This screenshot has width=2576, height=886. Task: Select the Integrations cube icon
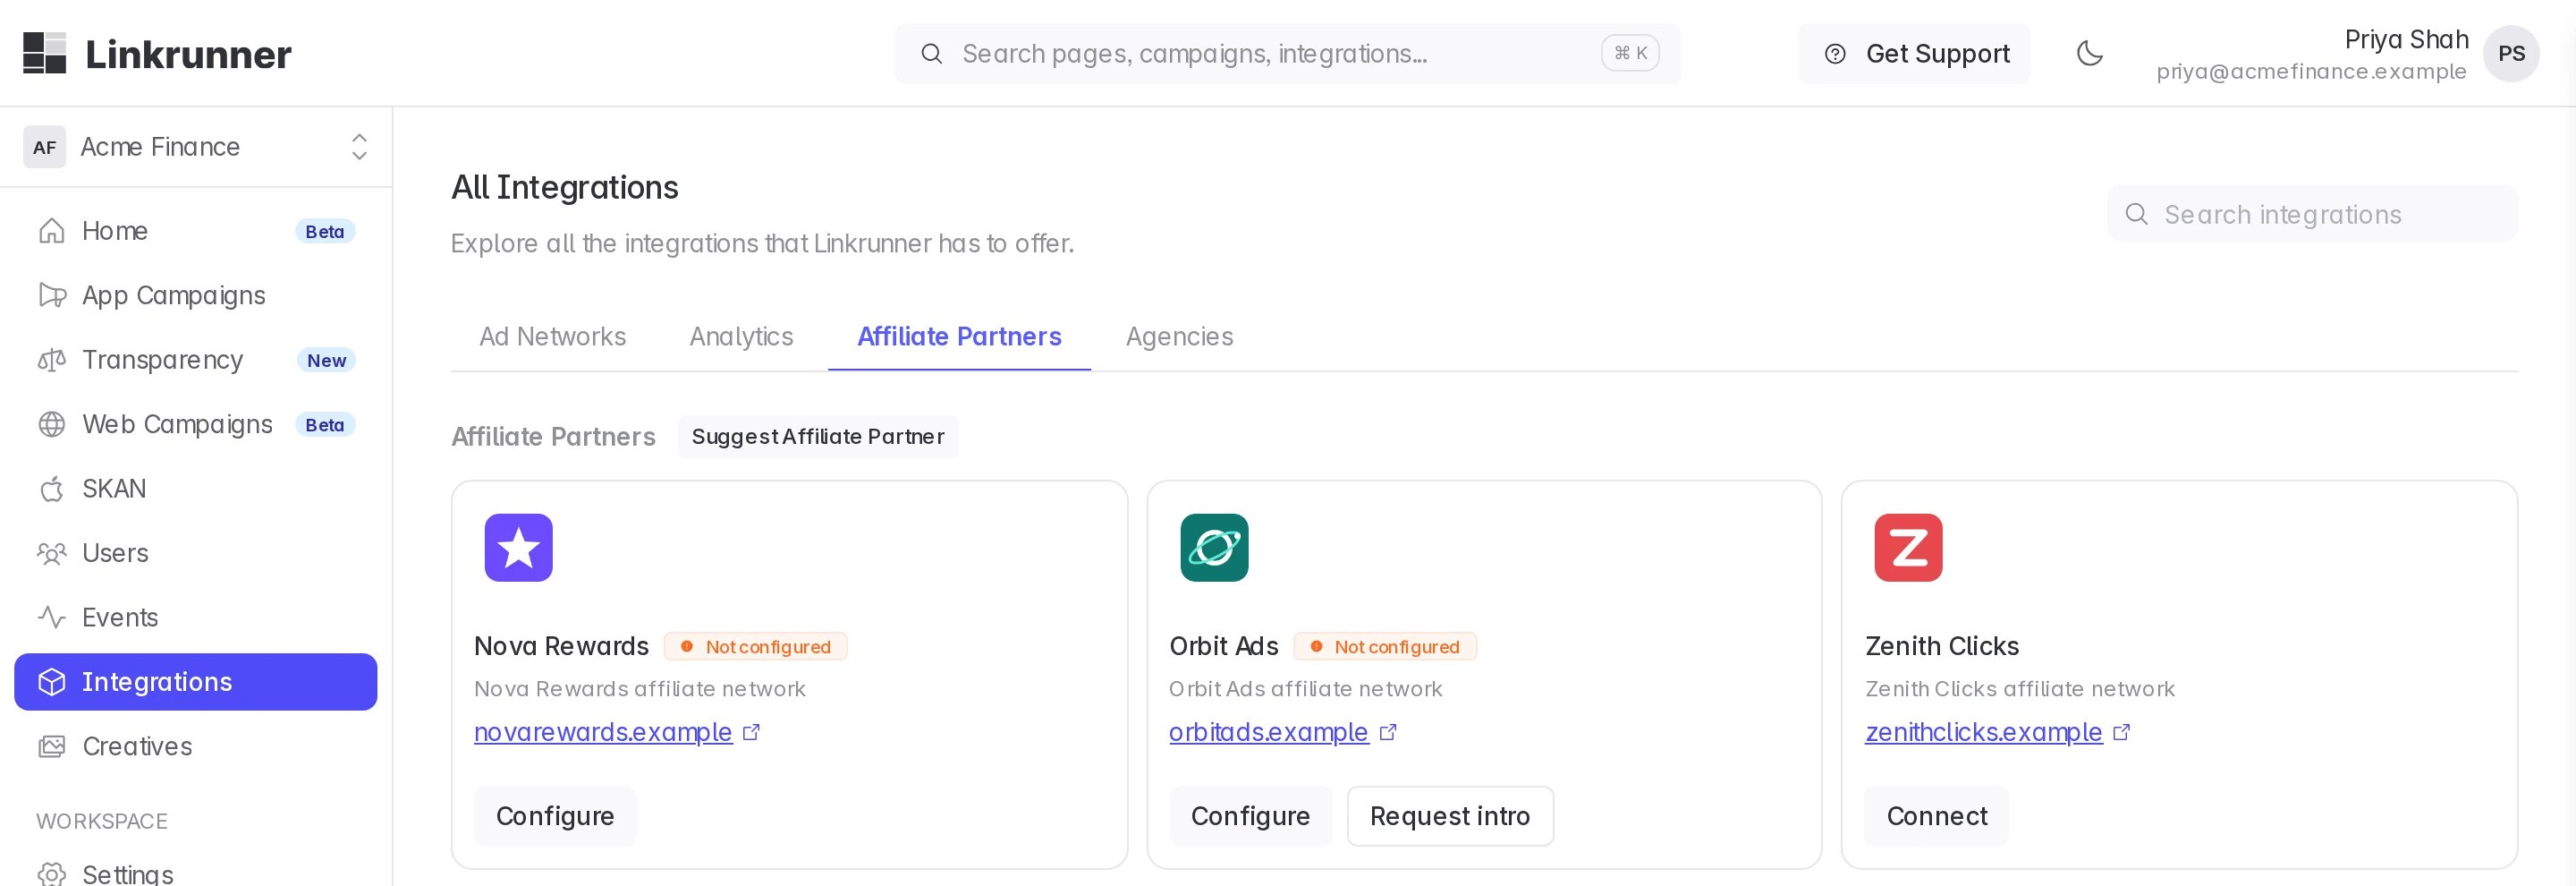pyautogui.click(x=52, y=682)
